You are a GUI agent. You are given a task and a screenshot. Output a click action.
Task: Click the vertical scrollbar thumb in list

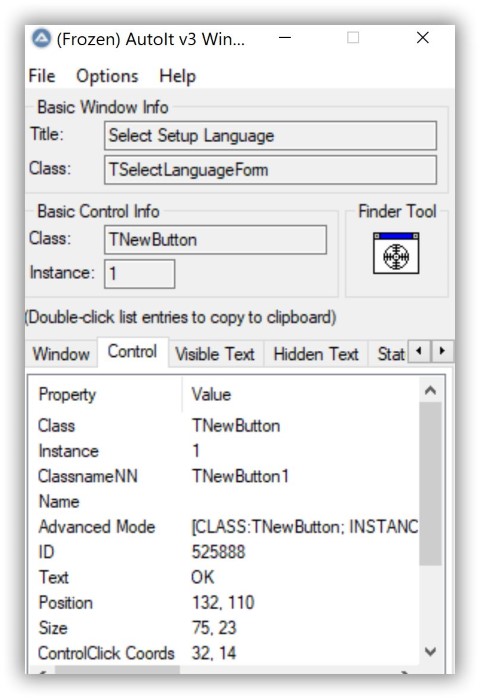(430, 484)
